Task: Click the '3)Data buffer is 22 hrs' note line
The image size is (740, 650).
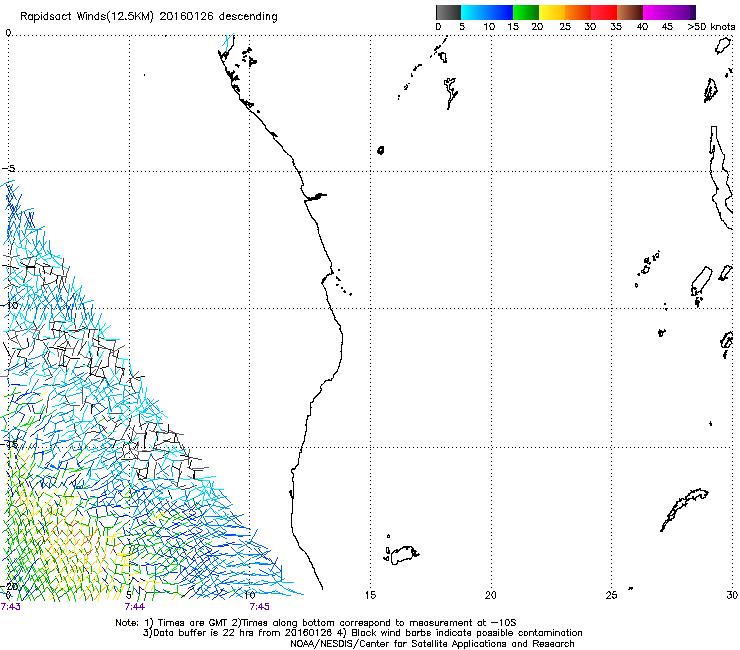Action: coord(362,633)
